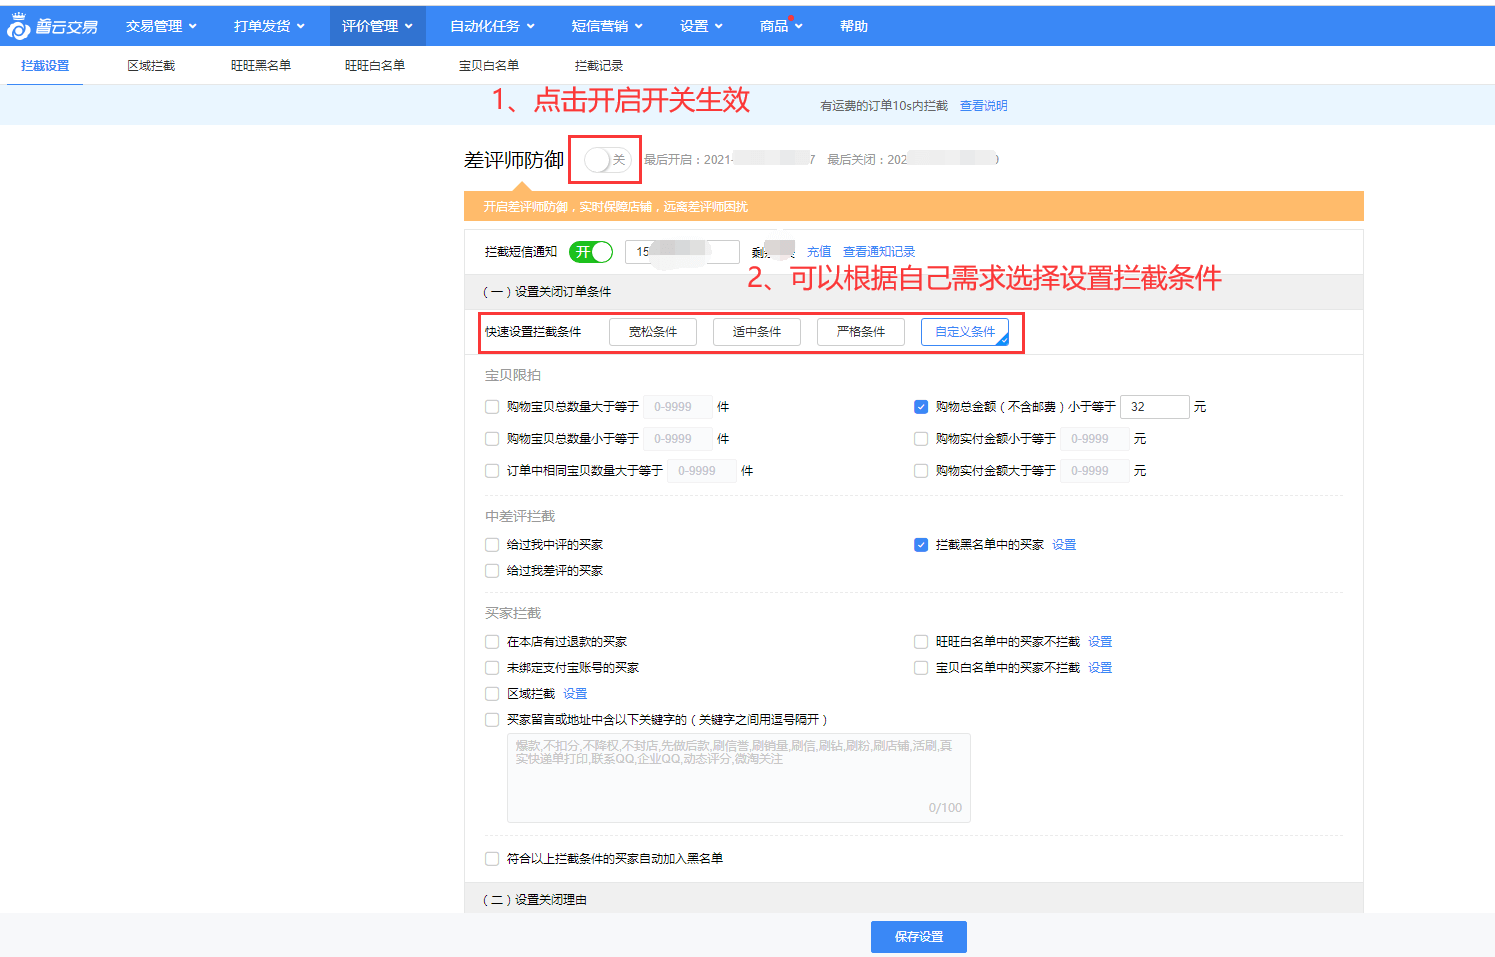
Task: Open the 设置 dropdown in top bar
Action: point(701,26)
